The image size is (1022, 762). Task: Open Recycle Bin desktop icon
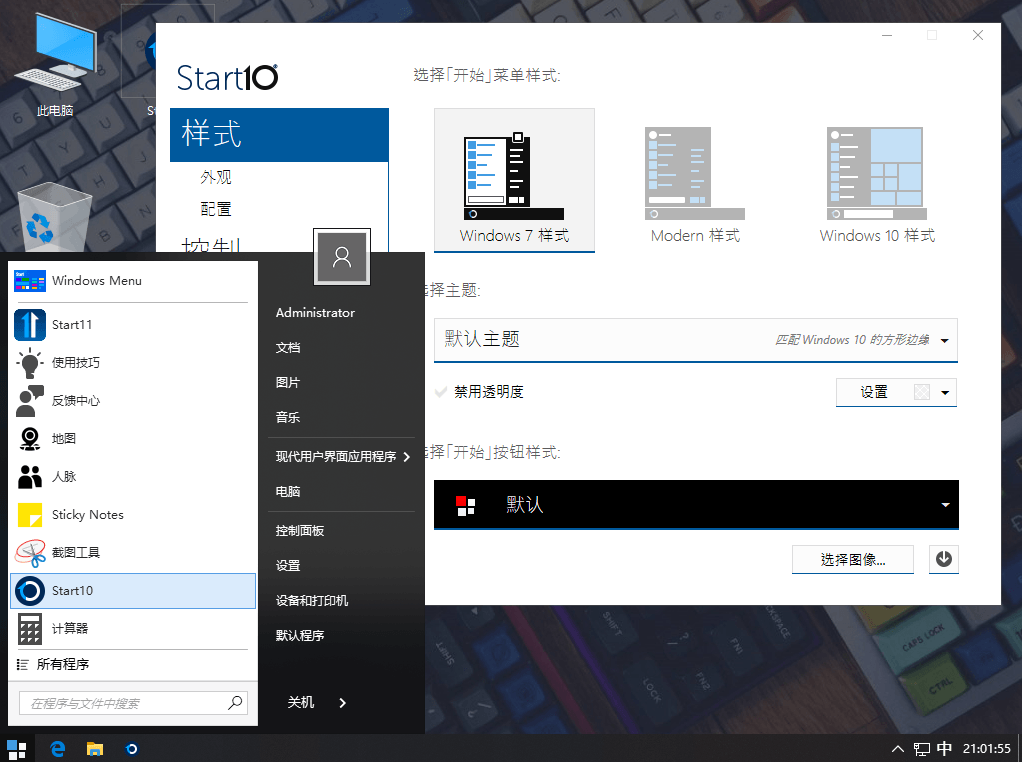point(54,216)
